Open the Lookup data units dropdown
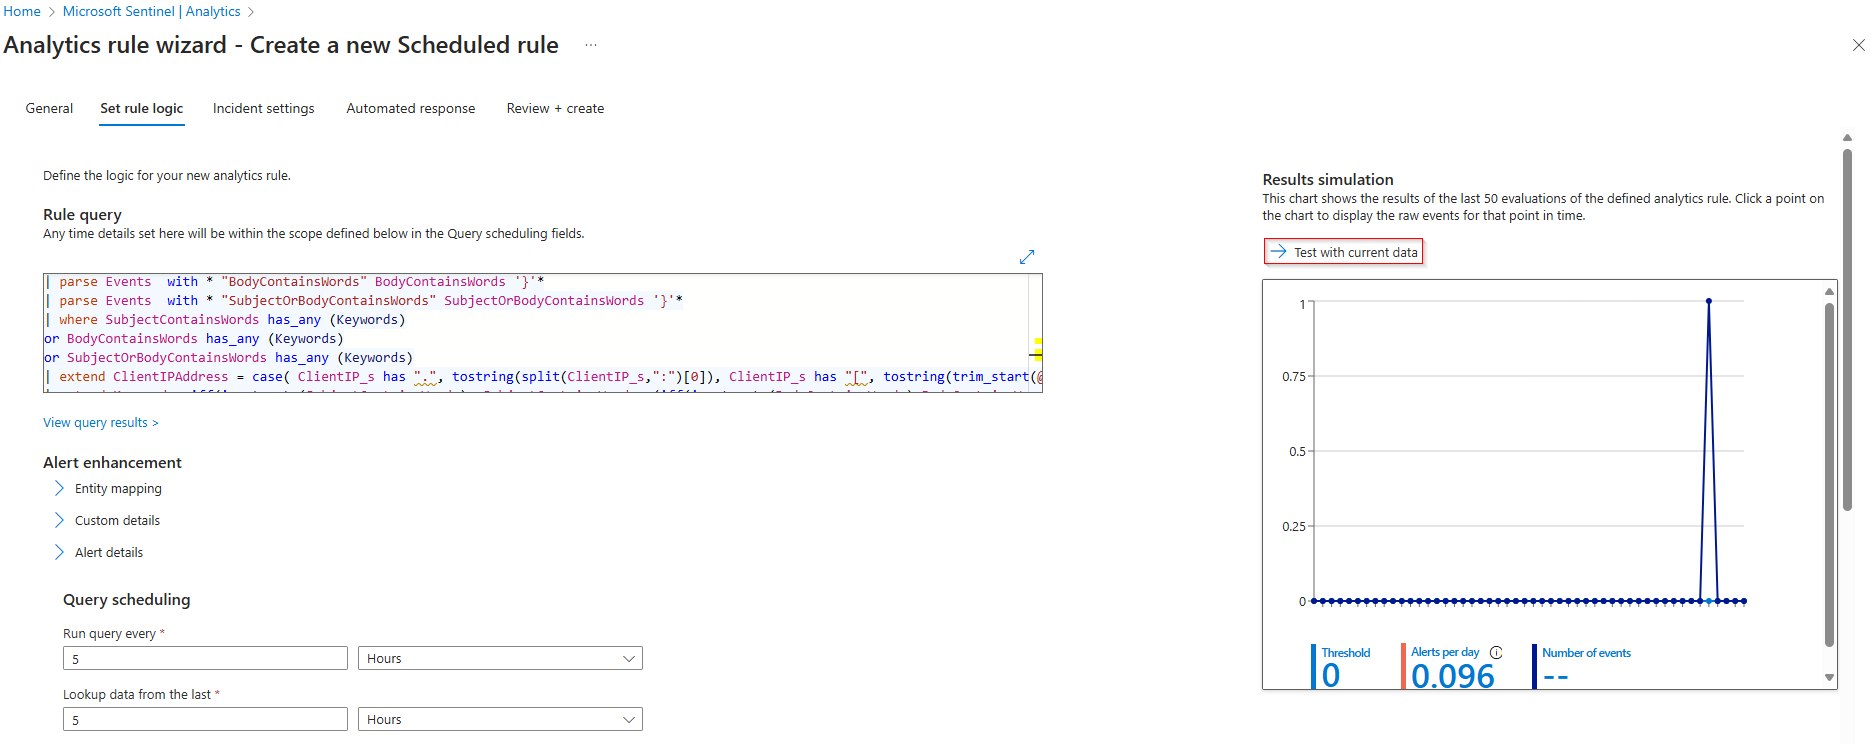1873x744 pixels. pos(500,720)
